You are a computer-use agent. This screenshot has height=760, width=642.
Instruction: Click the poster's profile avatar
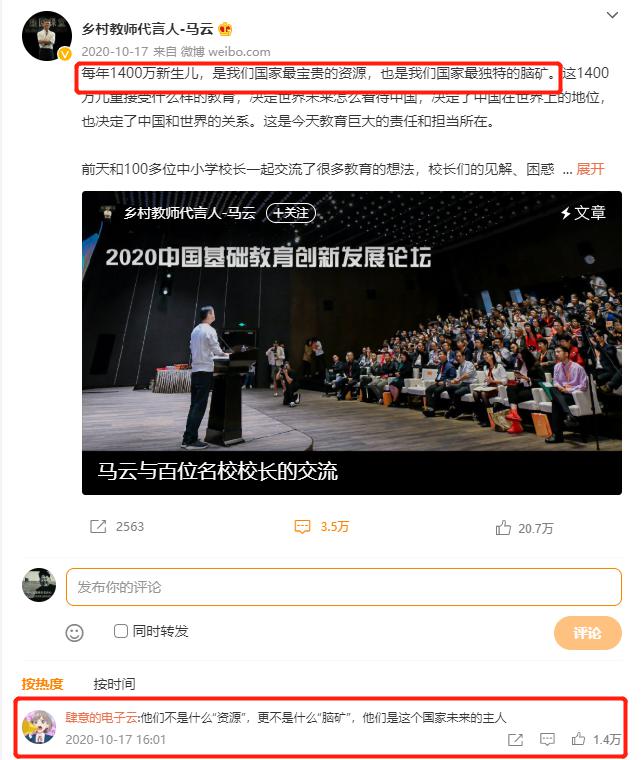(x=47, y=36)
